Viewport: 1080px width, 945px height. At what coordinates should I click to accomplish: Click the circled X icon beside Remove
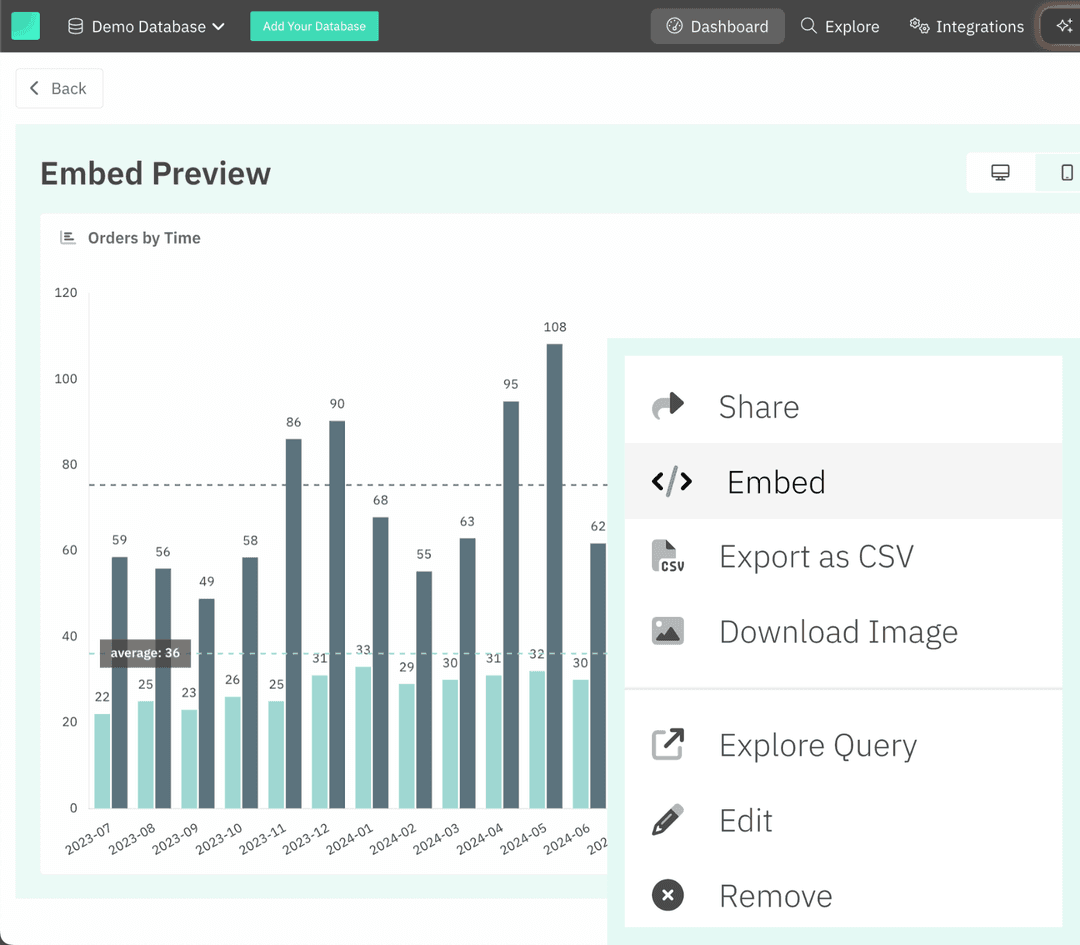tap(668, 895)
